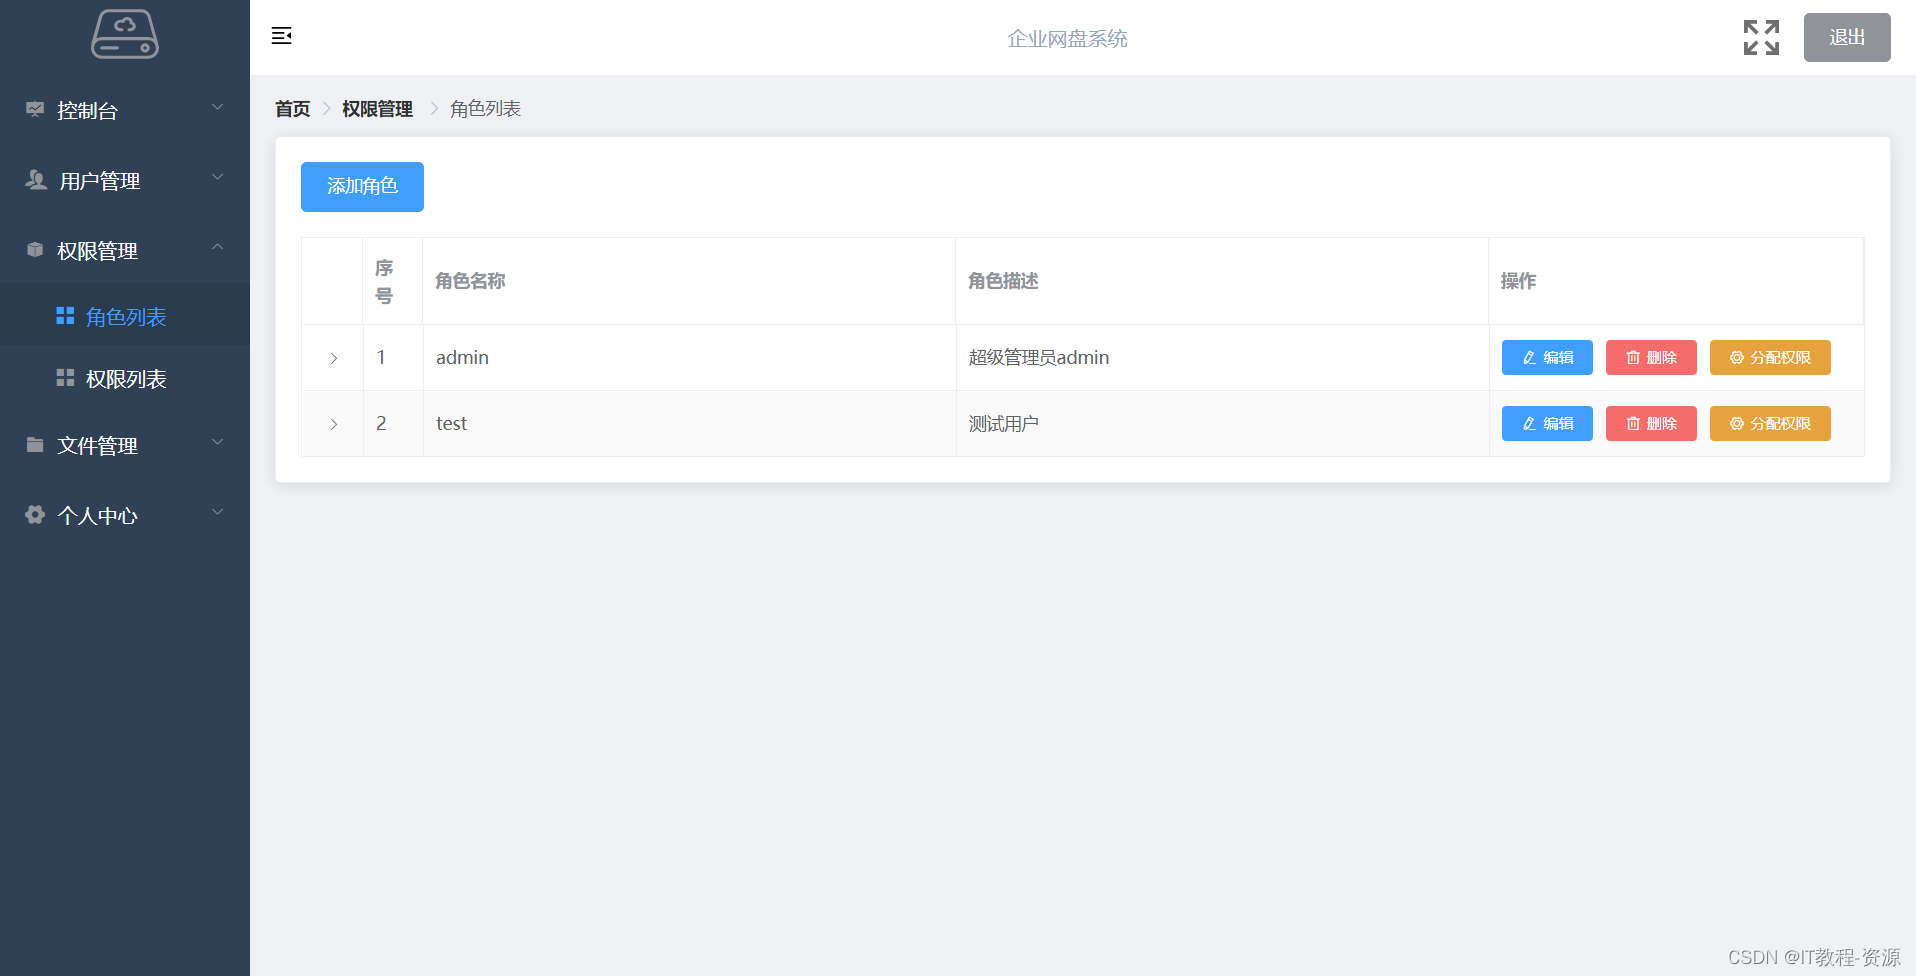Click the 测试用户 description cell

click(x=1222, y=423)
